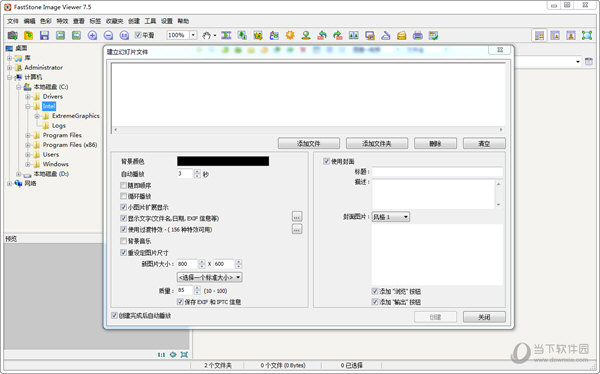Click the fit-to-window icon at preview panel corner
Viewport: 600px width, 374px height.
click(184, 355)
